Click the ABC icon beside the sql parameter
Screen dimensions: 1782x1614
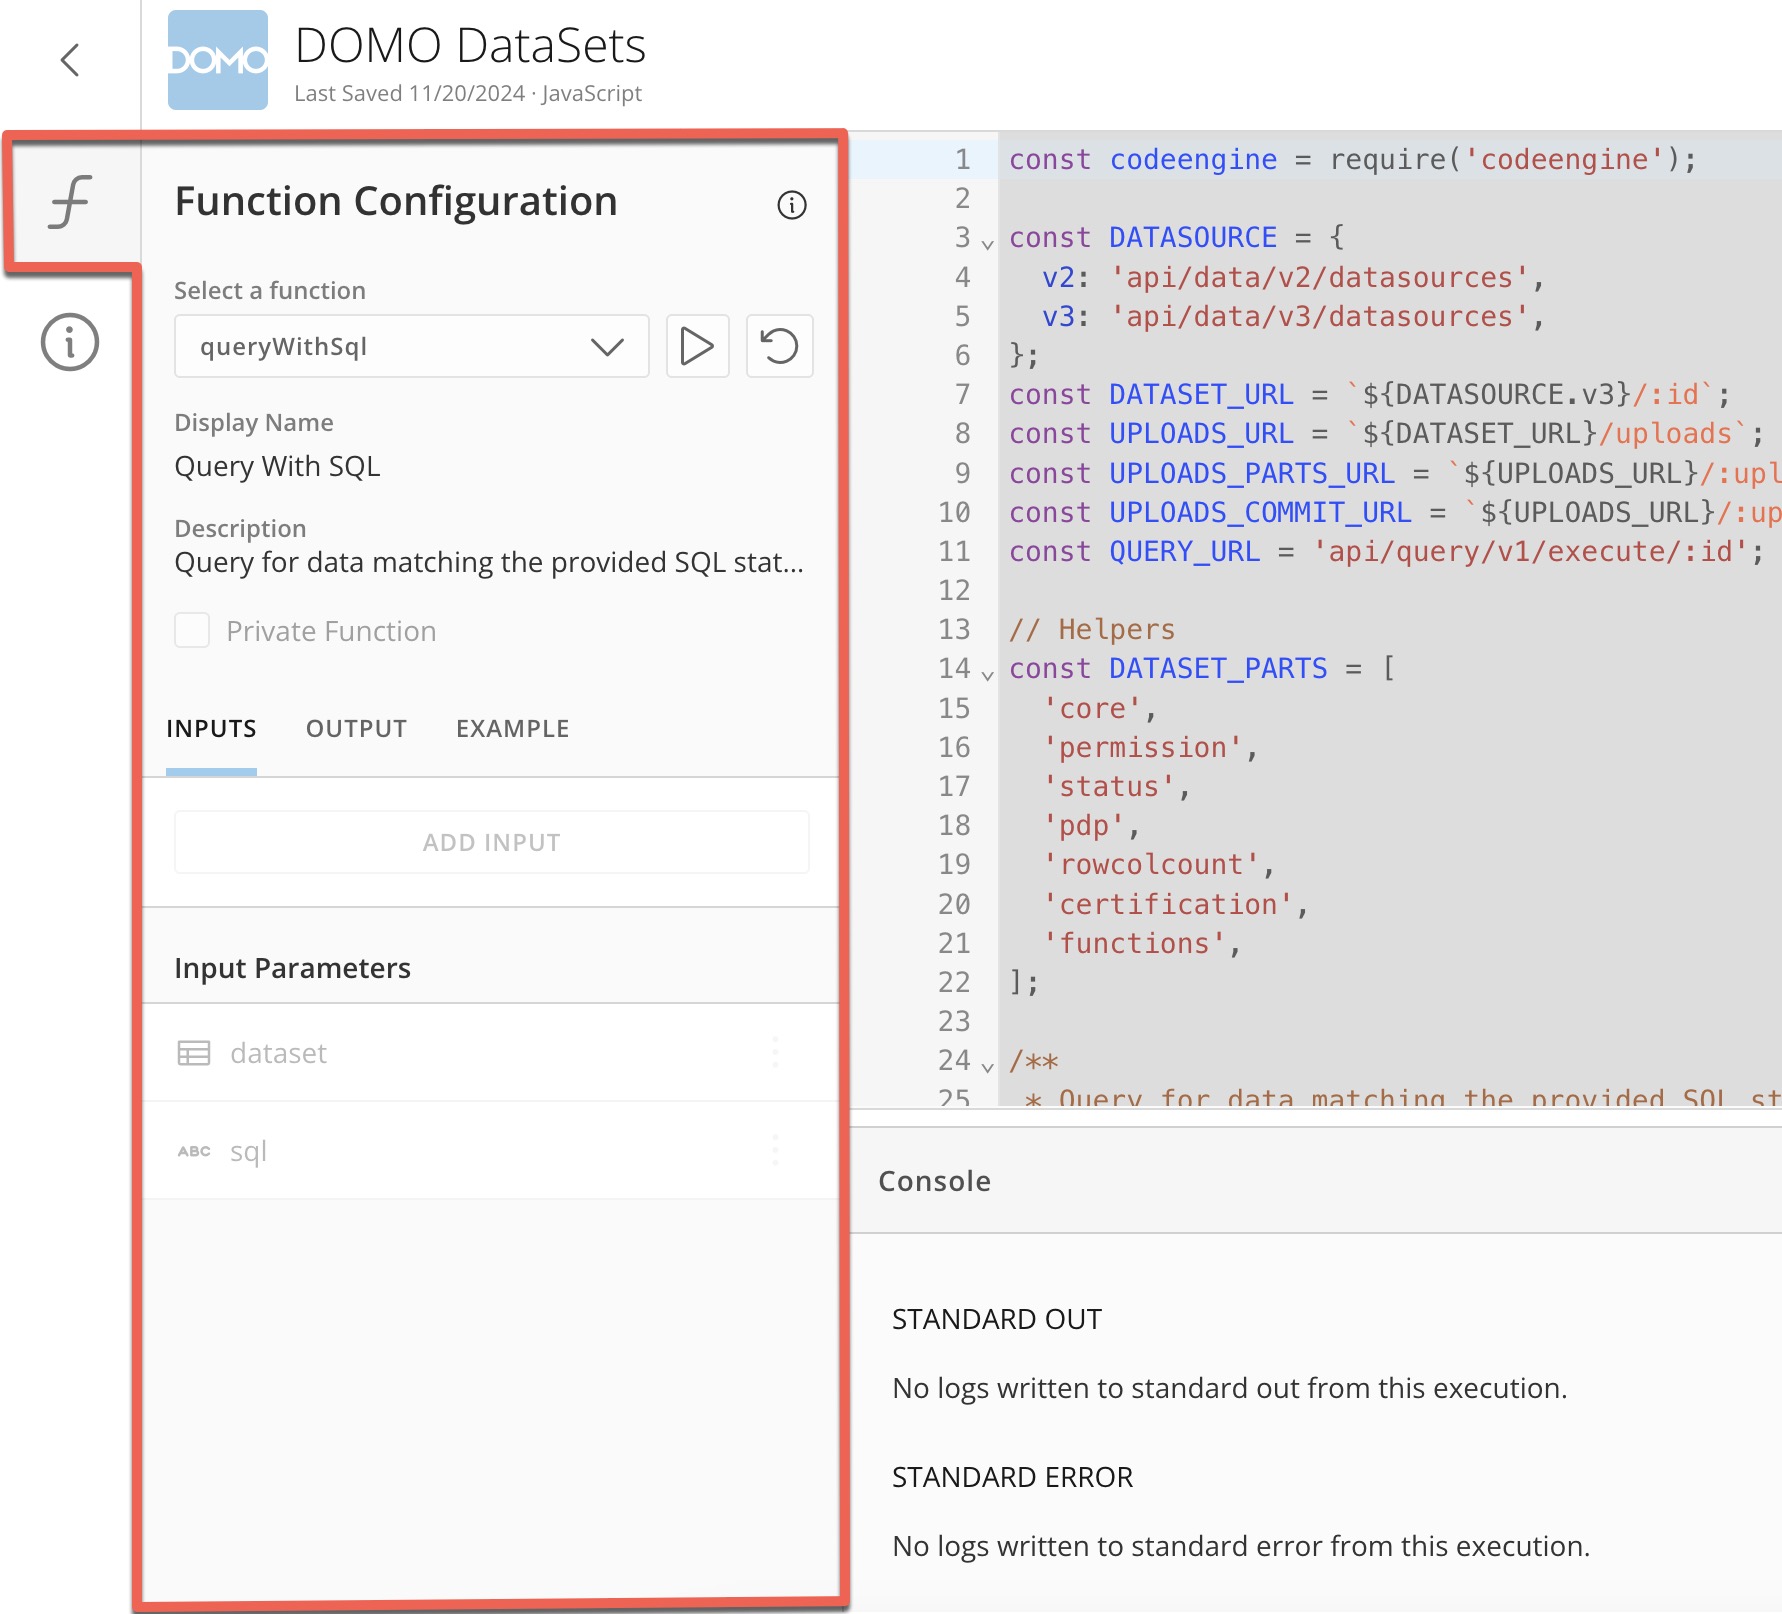point(194,1151)
